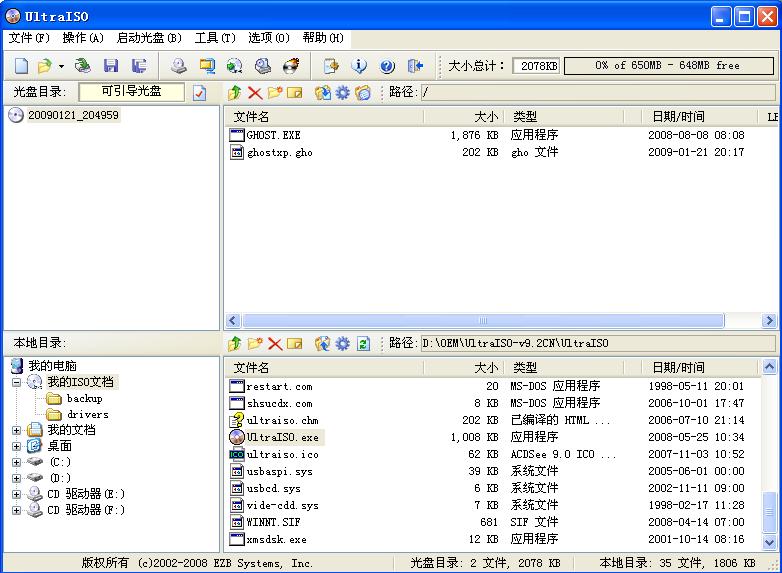Create new folder in local pane

point(255,344)
